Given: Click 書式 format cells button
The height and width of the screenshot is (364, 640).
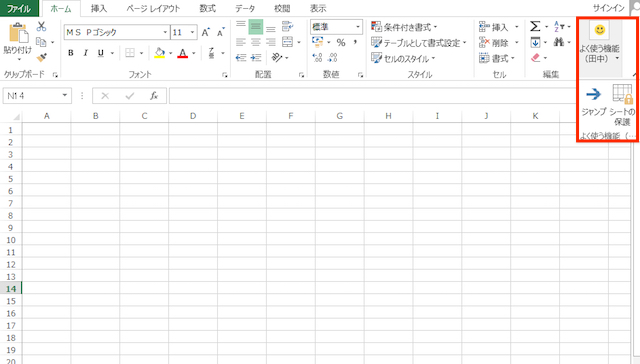Looking at the screenshot, I should pos(497,58).
